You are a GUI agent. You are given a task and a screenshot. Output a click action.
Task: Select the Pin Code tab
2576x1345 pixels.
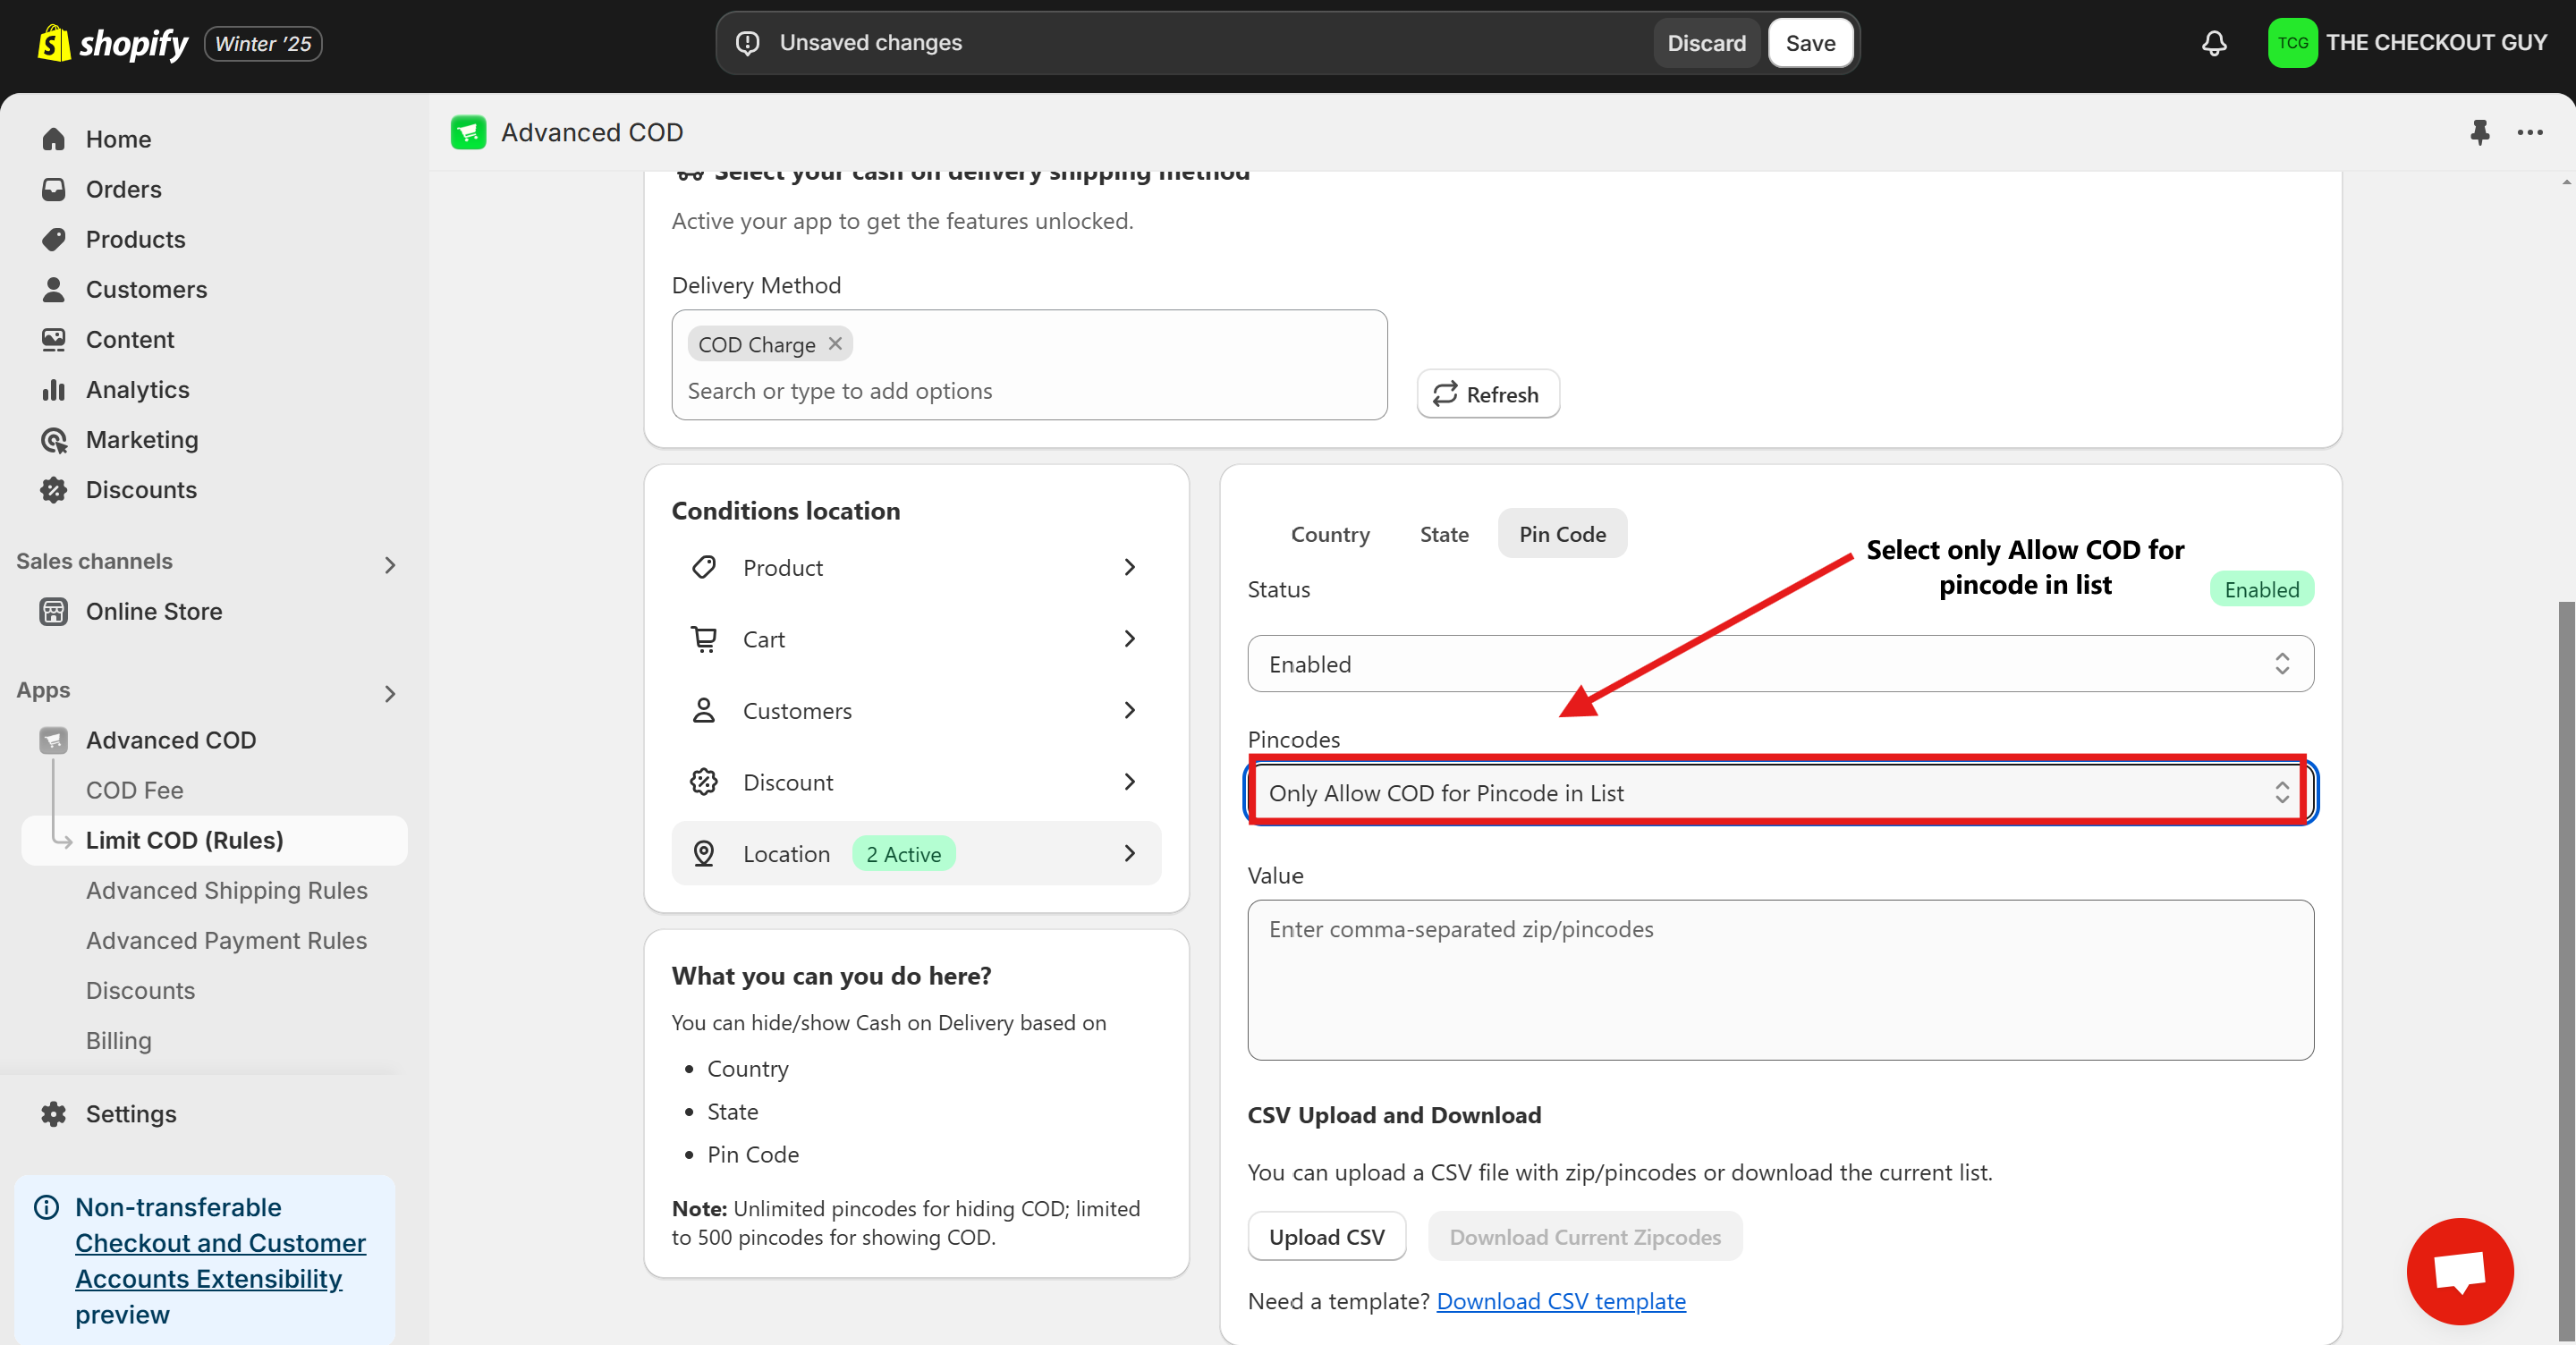coord(1562,533)
